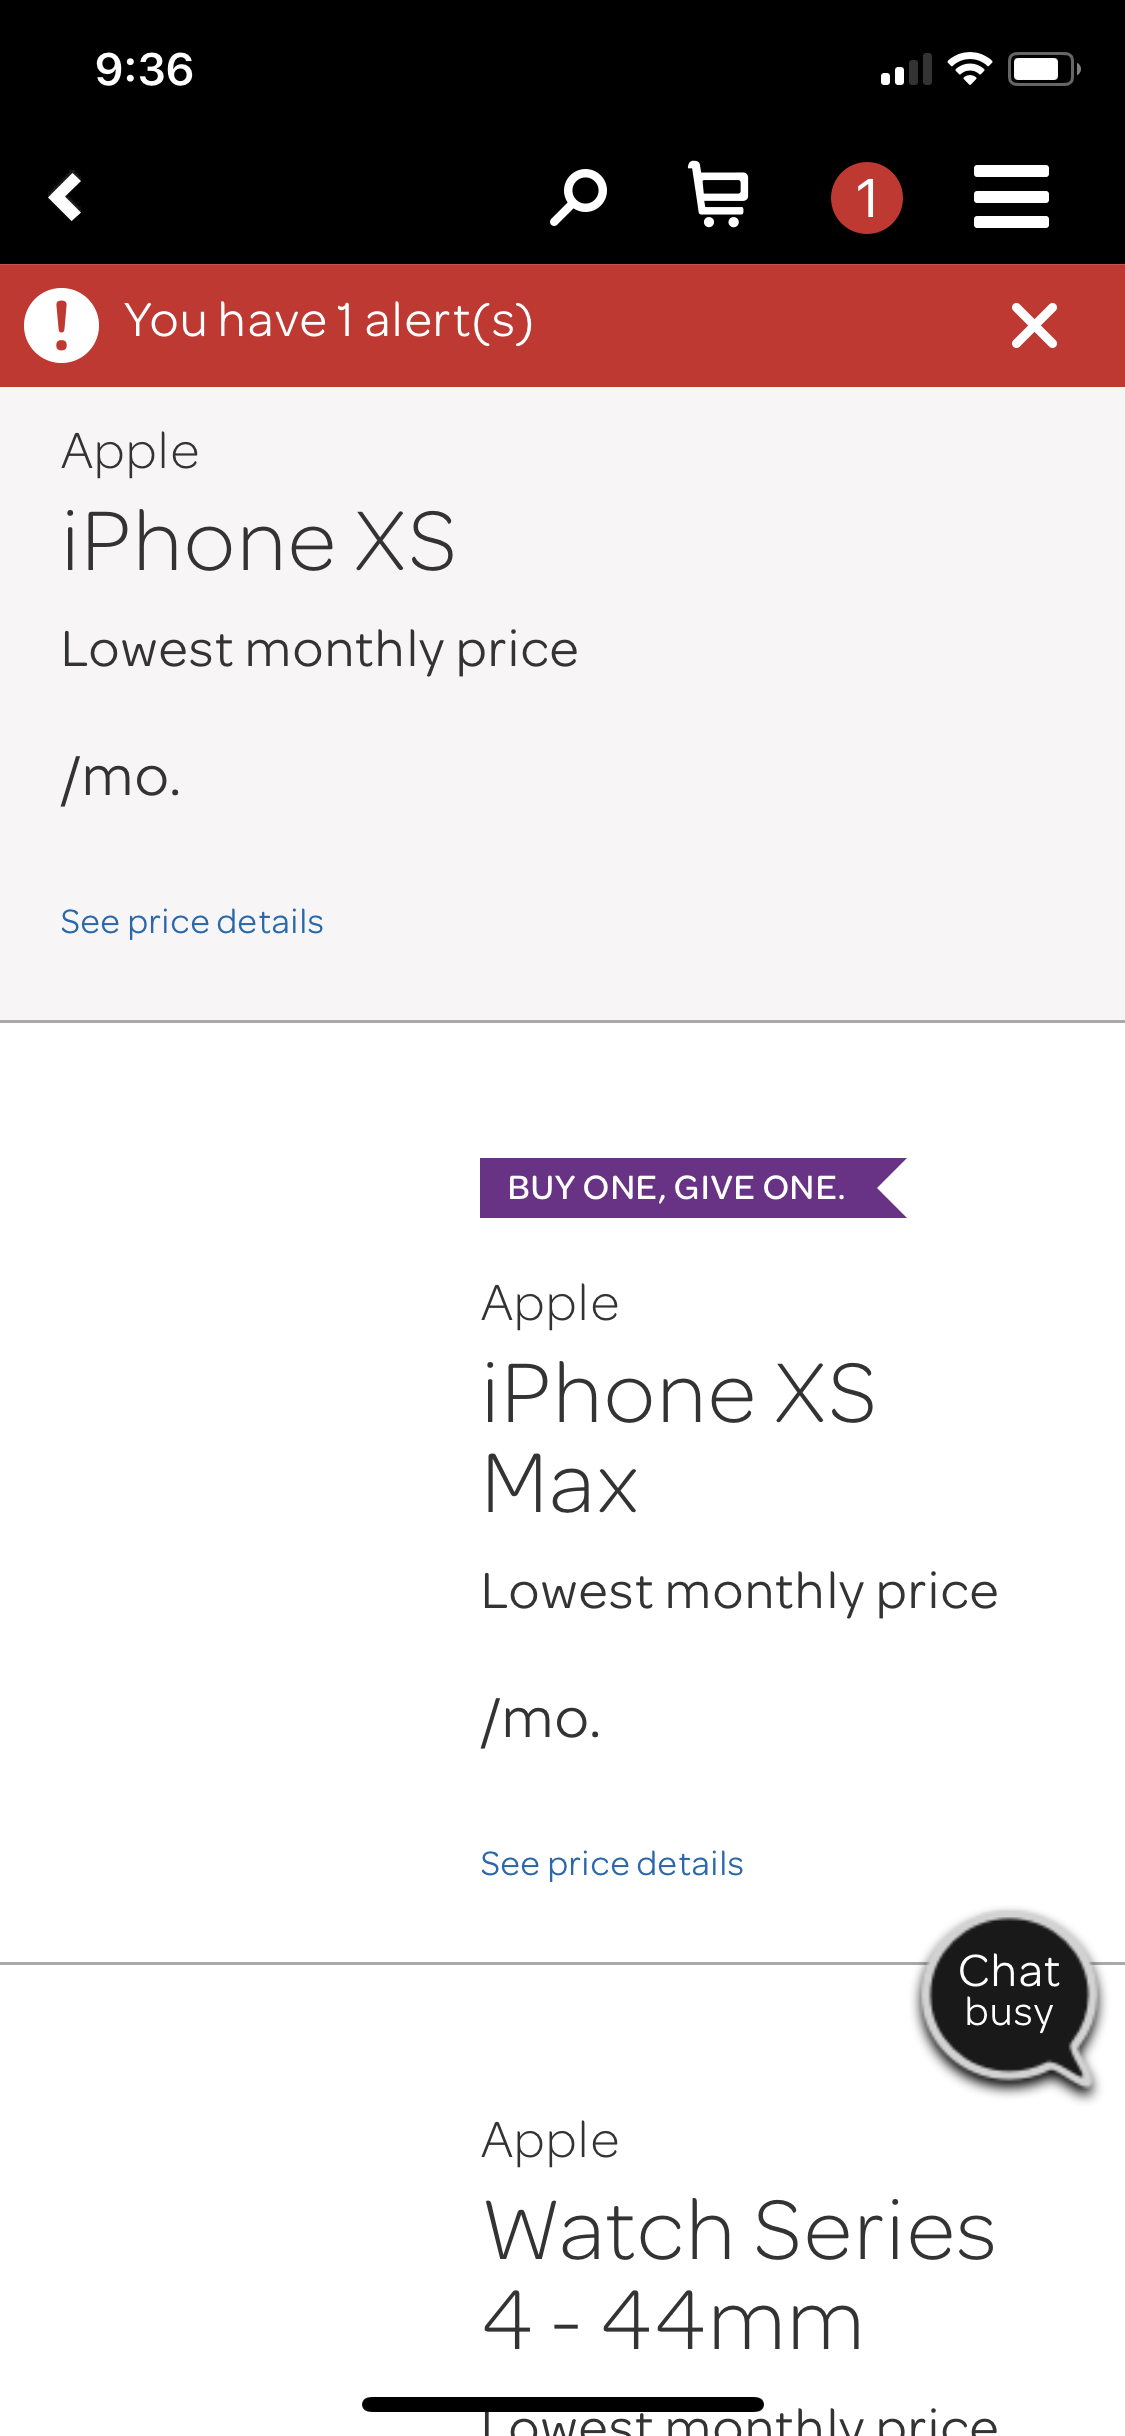Select the iPhone XS product title

point(258,541)
